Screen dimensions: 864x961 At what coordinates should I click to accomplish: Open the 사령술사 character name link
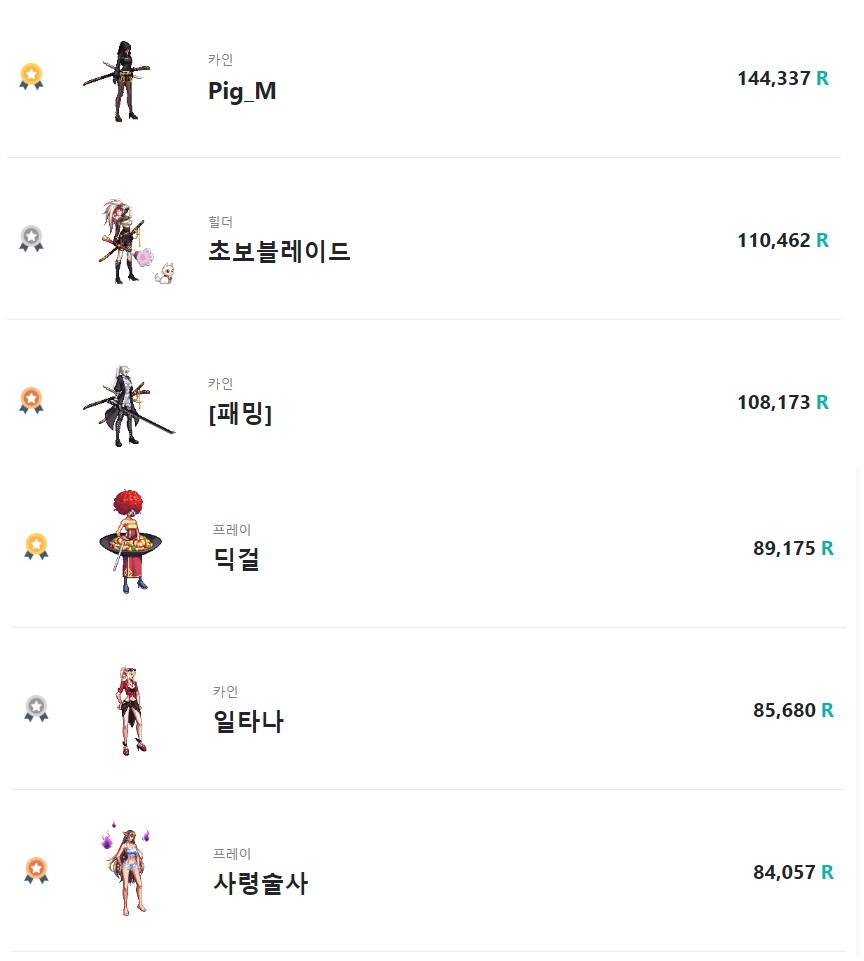260,883
